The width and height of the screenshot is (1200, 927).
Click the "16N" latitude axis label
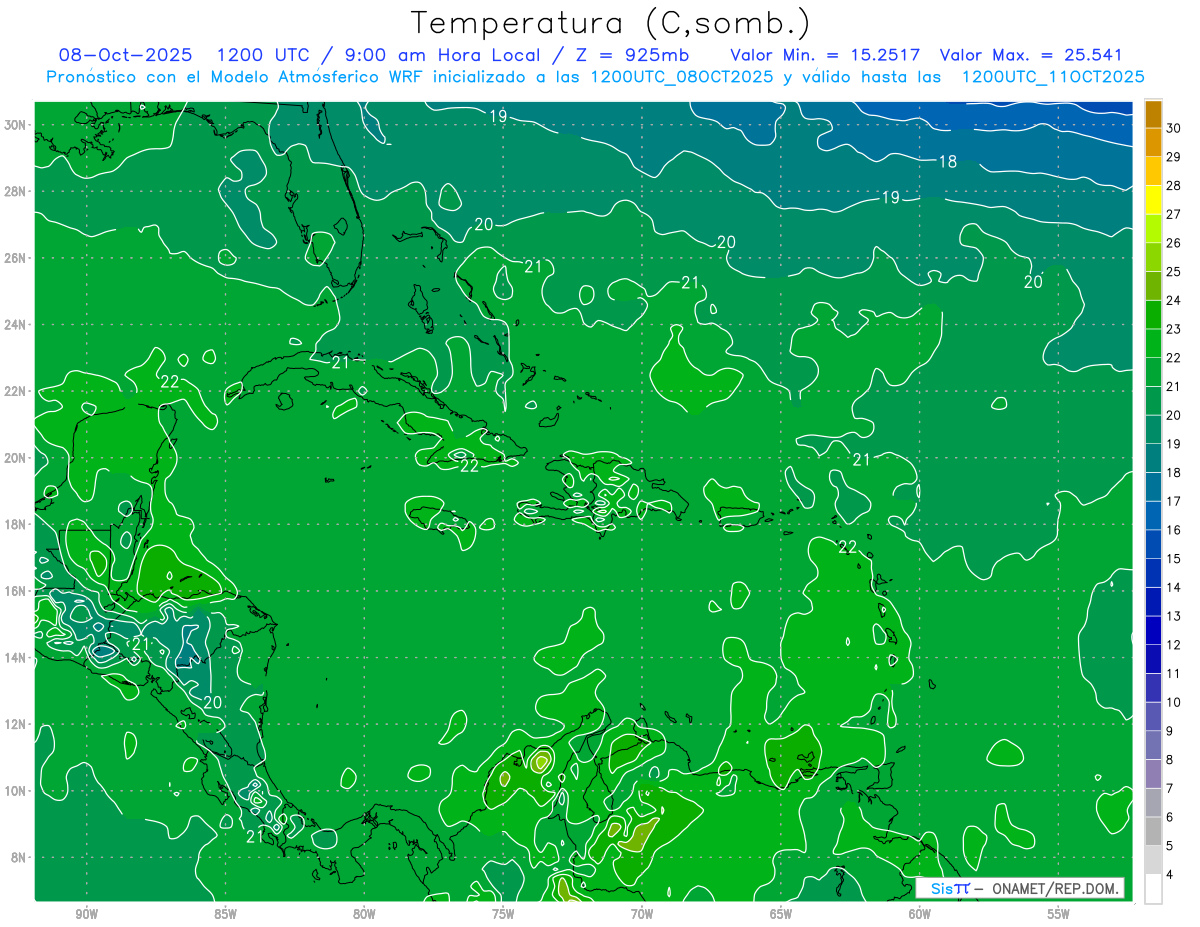point(15,591)
